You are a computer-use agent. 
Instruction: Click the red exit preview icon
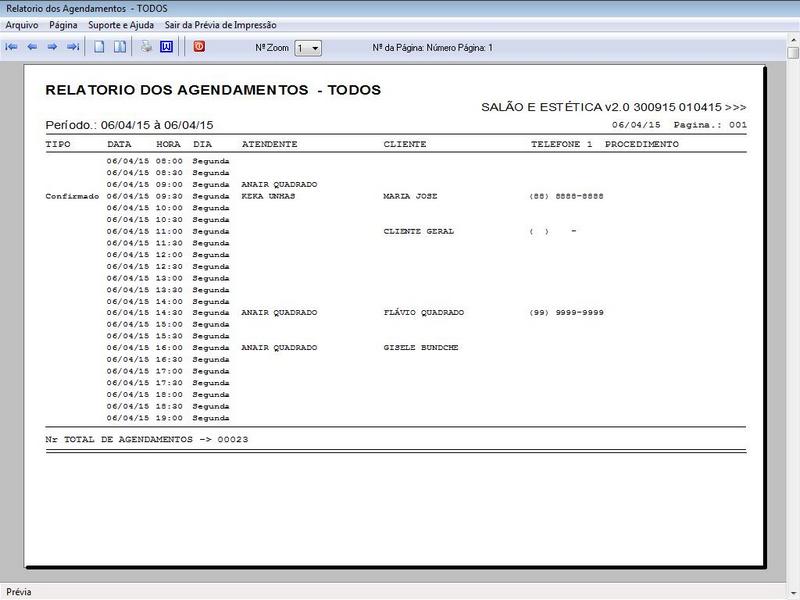click(x=199, y=46)
